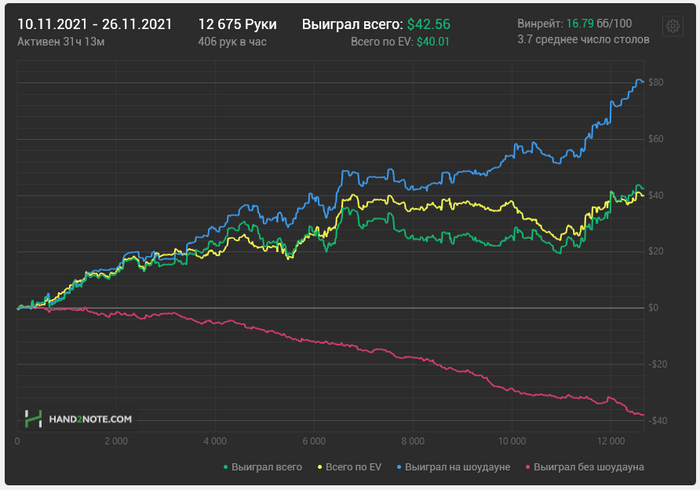Image resolution: width=700 pixels, height=490 pixels.
Task: Click the $20 y-axis label
Action: pyautogui.click(x=656, y=251)
